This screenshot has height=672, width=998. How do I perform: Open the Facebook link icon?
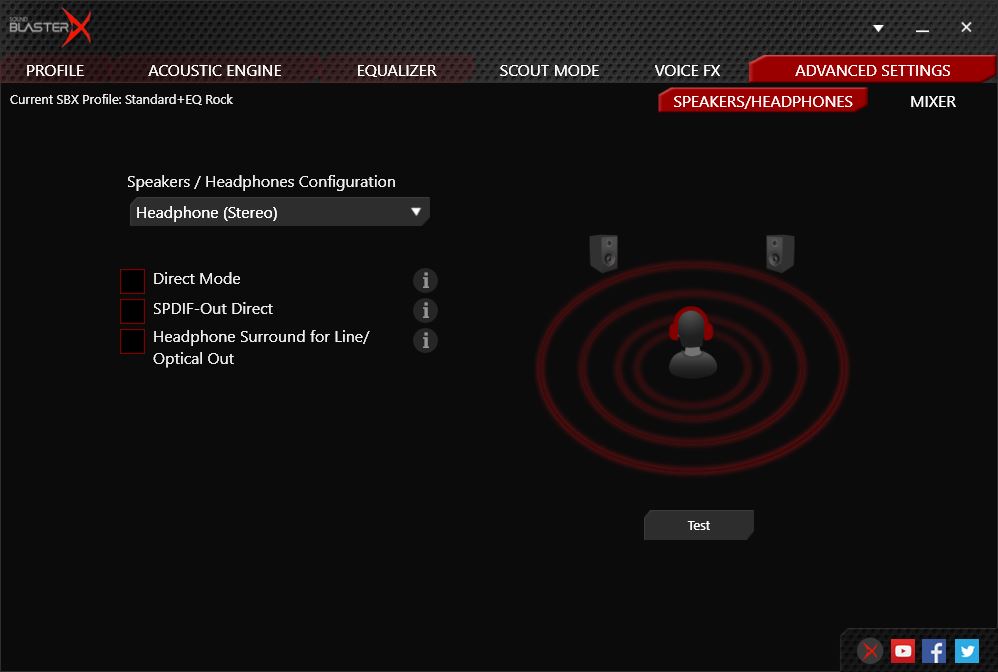click(934, 651)
